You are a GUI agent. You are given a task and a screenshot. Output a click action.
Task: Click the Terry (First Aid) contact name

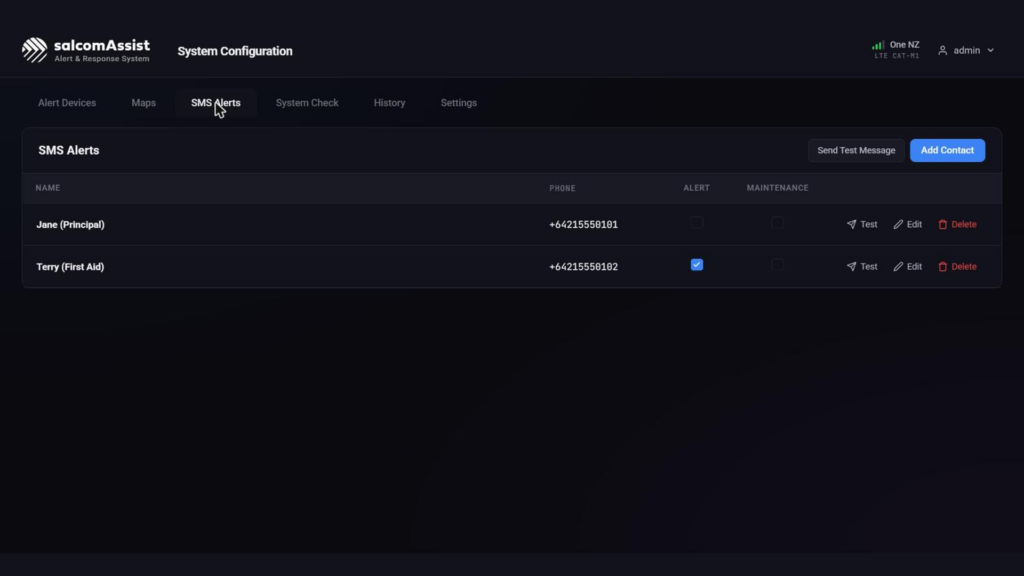click(71, 266)
